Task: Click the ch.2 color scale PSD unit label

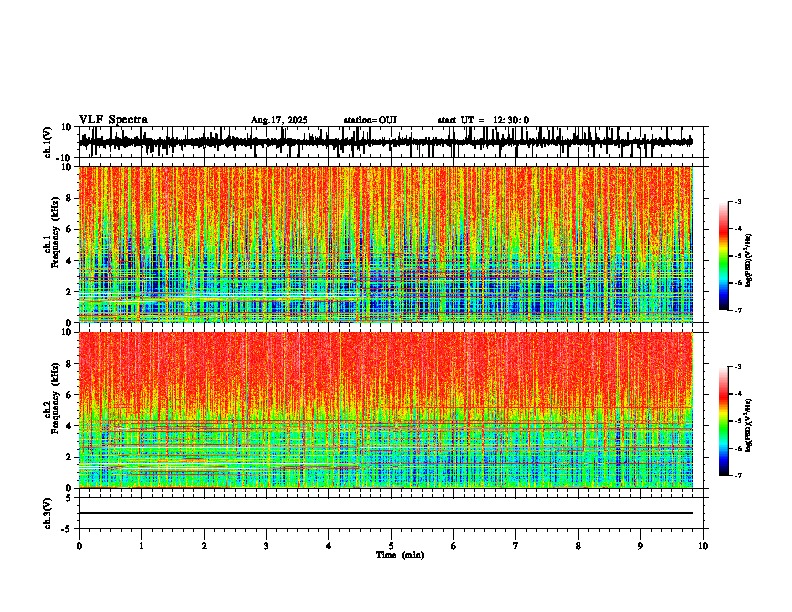Action: 749,425
